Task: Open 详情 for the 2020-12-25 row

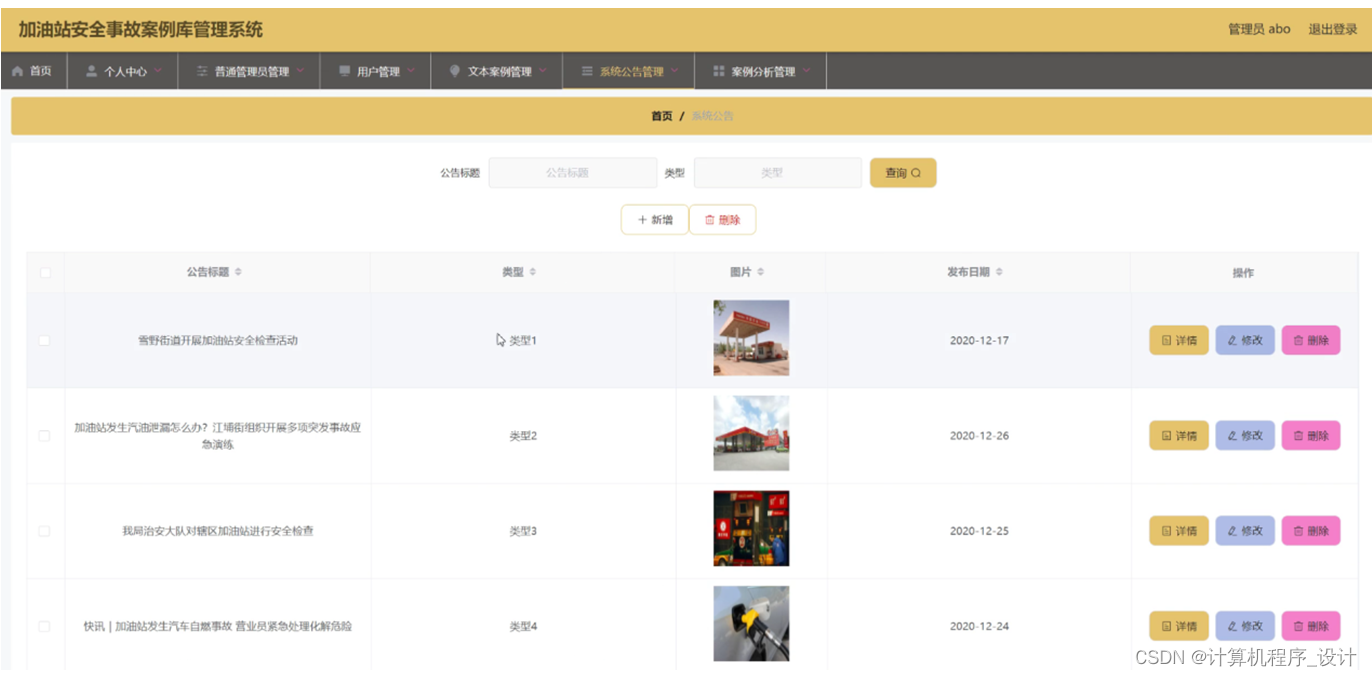Action: 1179,531
